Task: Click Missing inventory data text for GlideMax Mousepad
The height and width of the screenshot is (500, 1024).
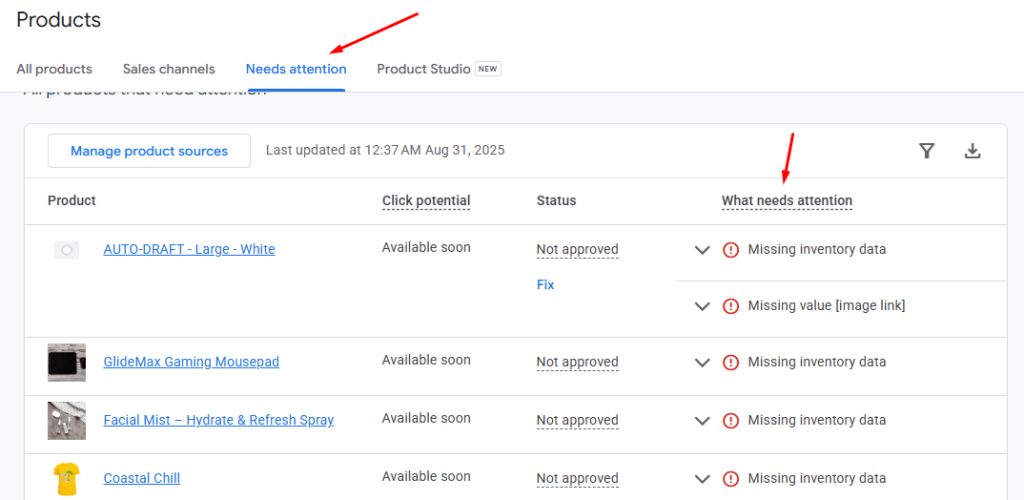Action: (817, 362)
